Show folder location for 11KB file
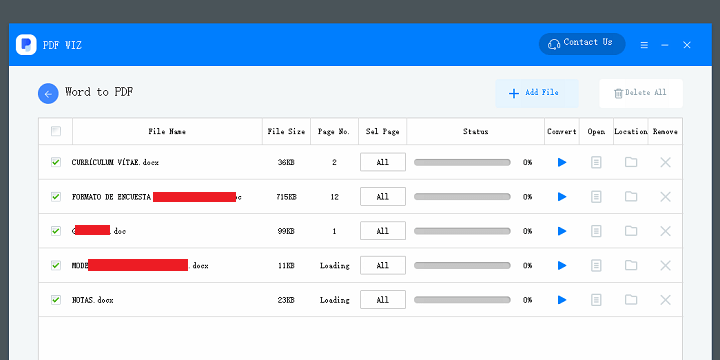This screenshot has width=720, height=360. 631,265
